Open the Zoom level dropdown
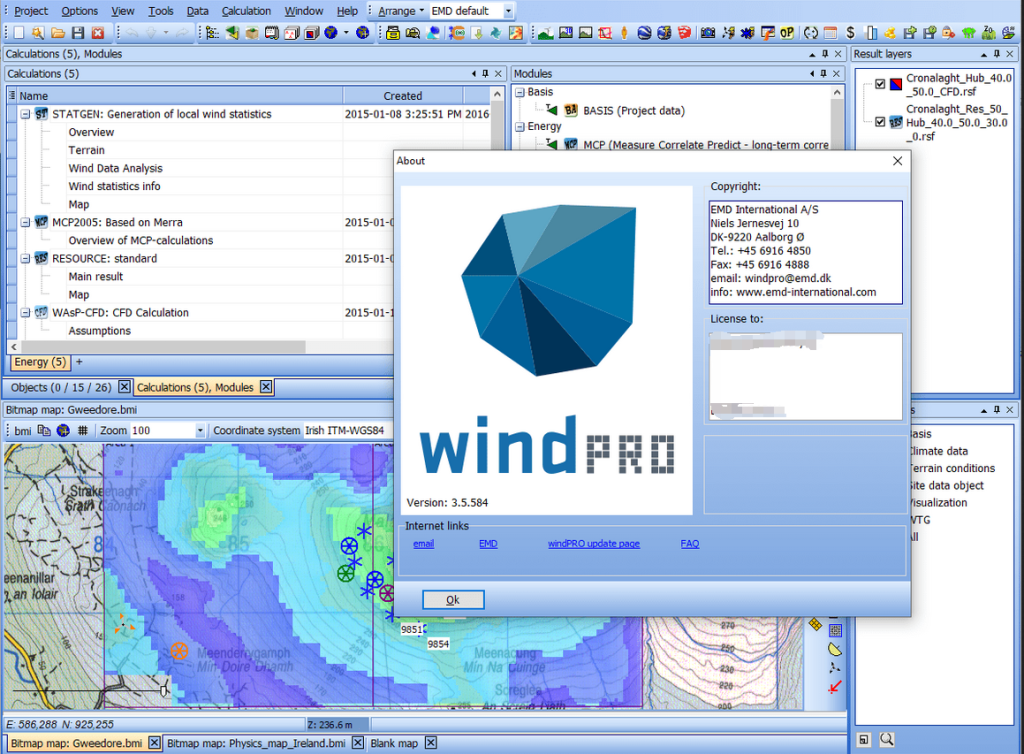Viewport: 1024px width, 754px height. (x=200, y=429)
